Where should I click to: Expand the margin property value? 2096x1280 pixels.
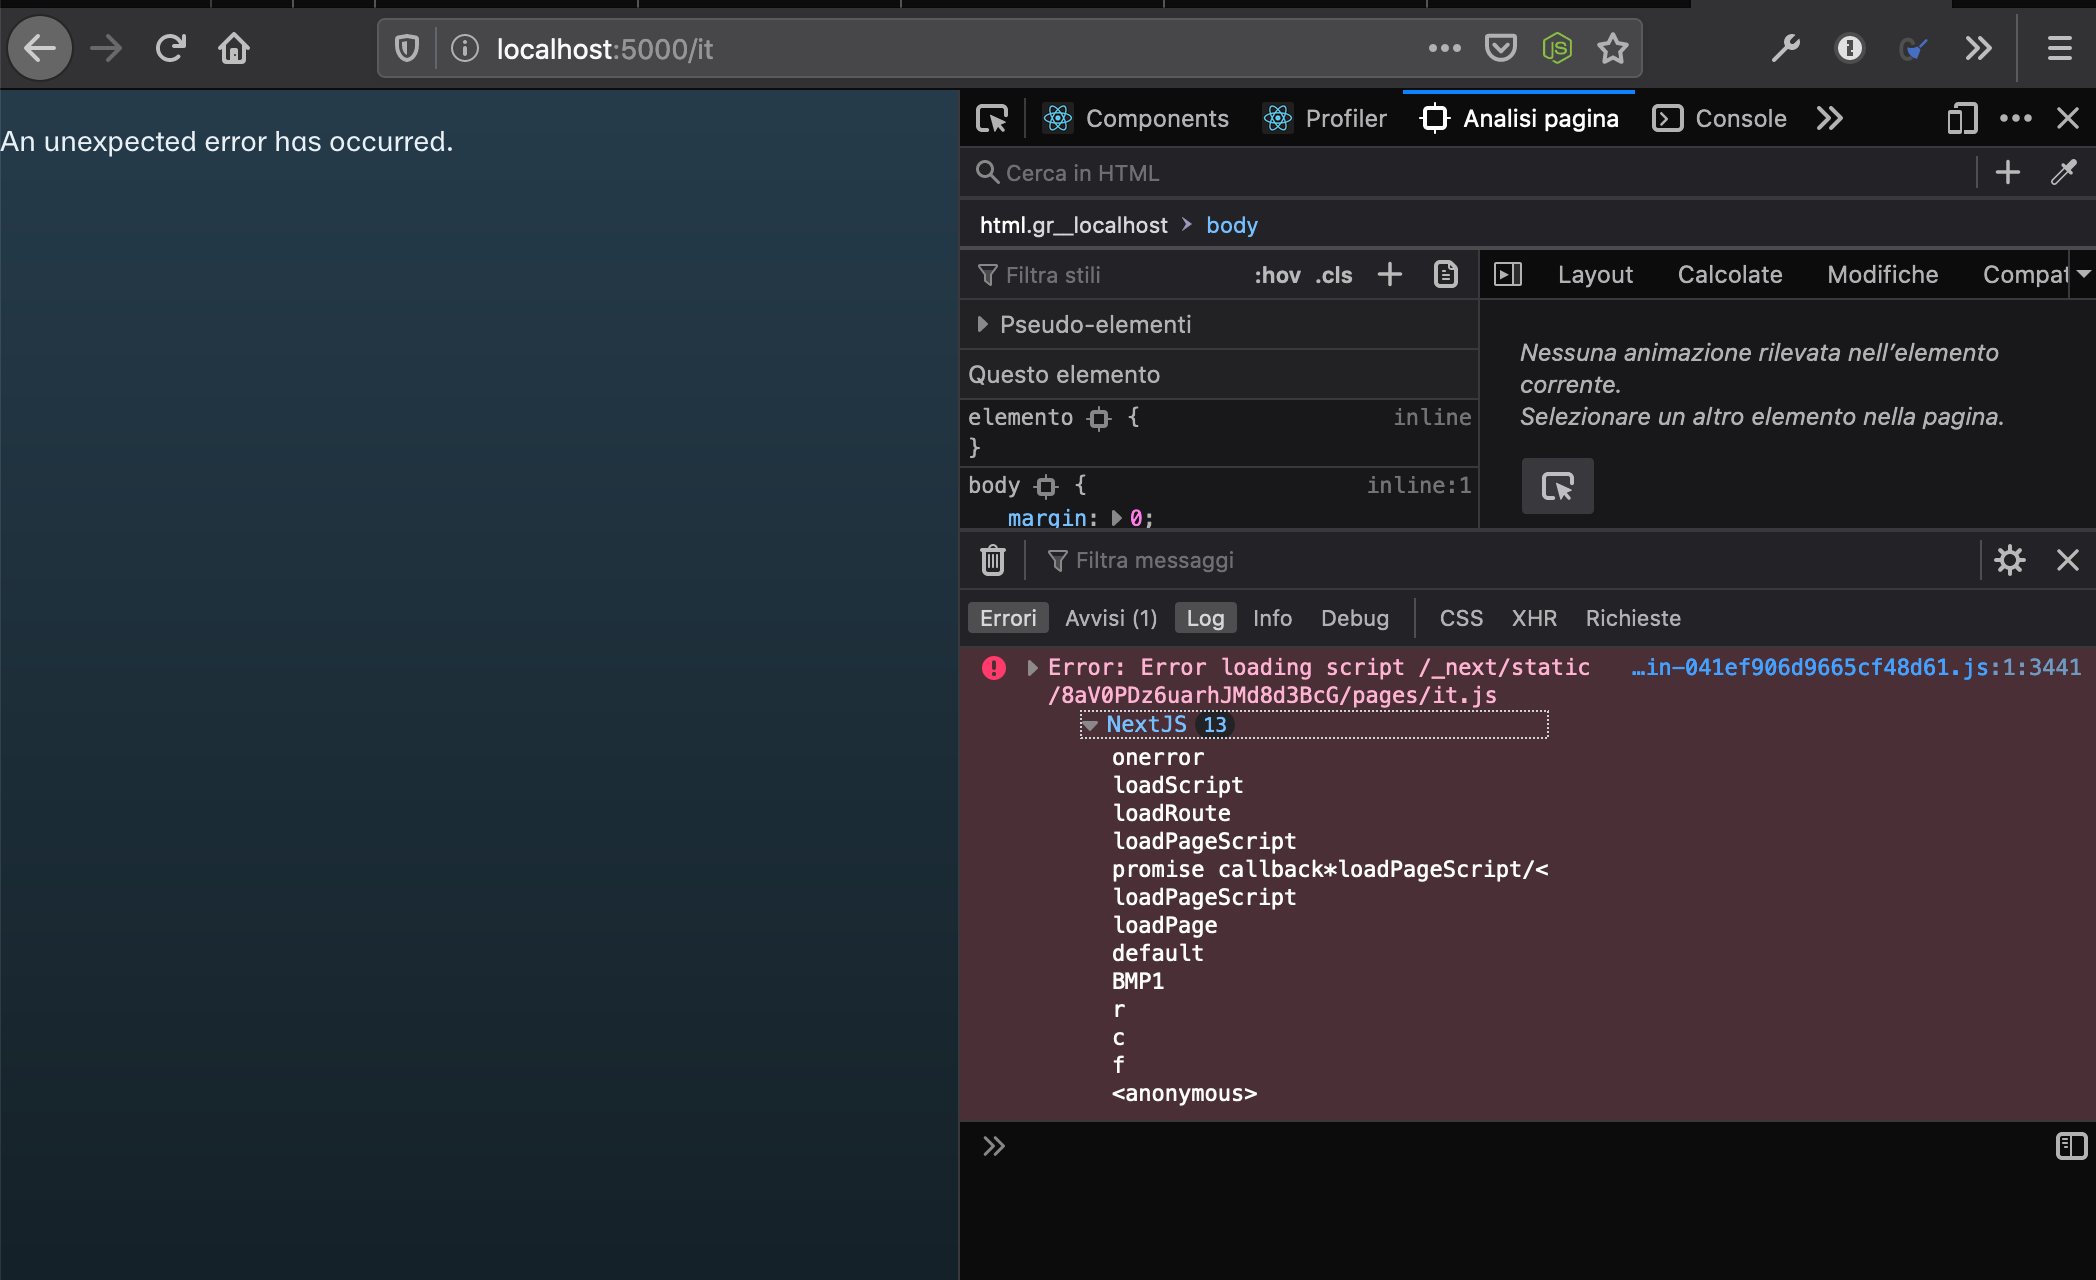point(1116,518)
